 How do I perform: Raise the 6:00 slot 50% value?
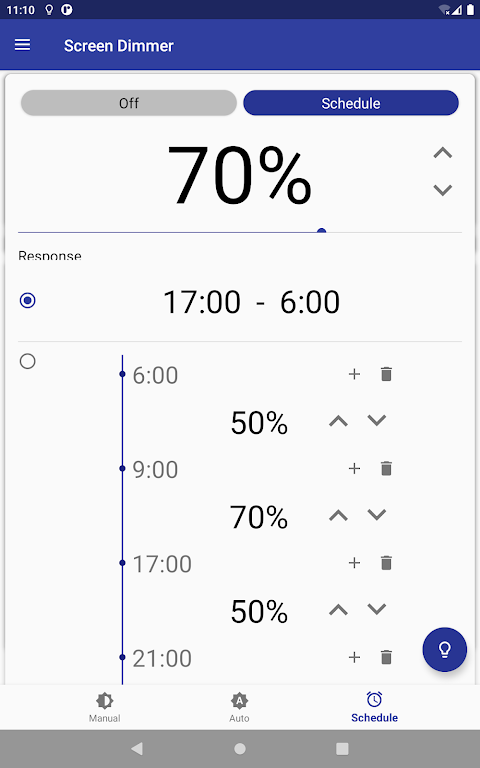(338, 421)
